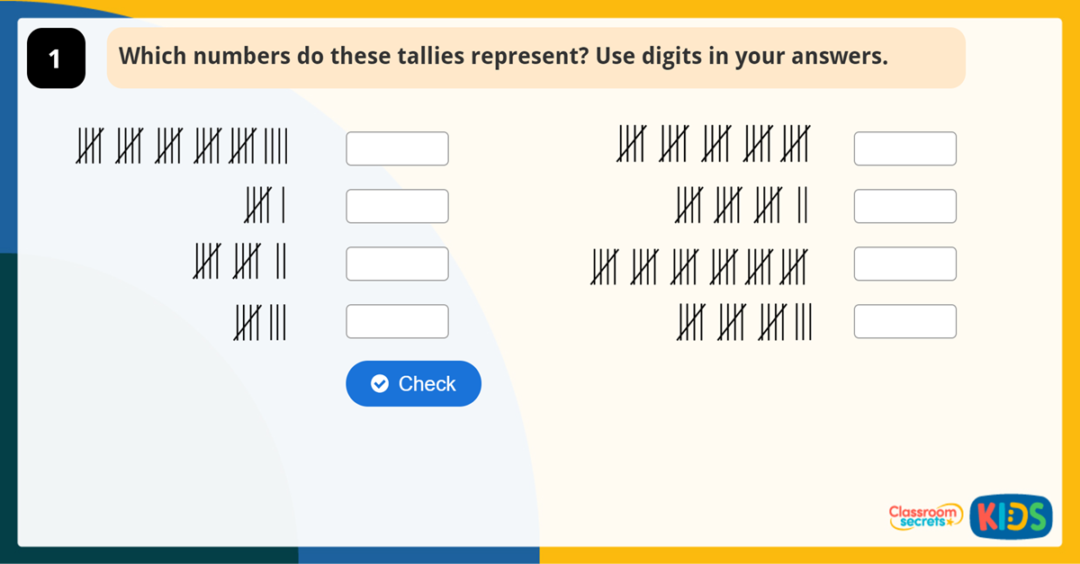The width and height of the screenshot is (1080, 564).
Task: Click the KIDS logo badge
Action: pos(1010,516)
